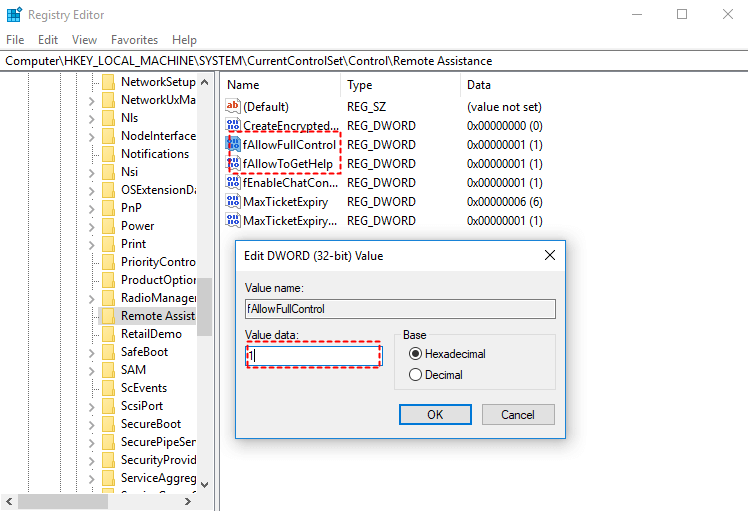Click the NetworkSetup folder icon

(x=109, y=82)
